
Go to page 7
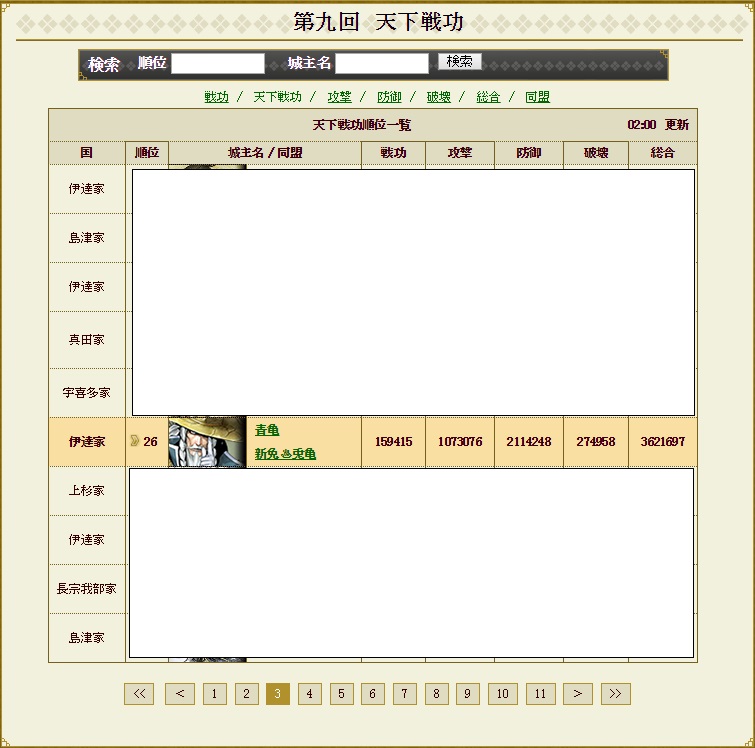[x=404, y=694]
